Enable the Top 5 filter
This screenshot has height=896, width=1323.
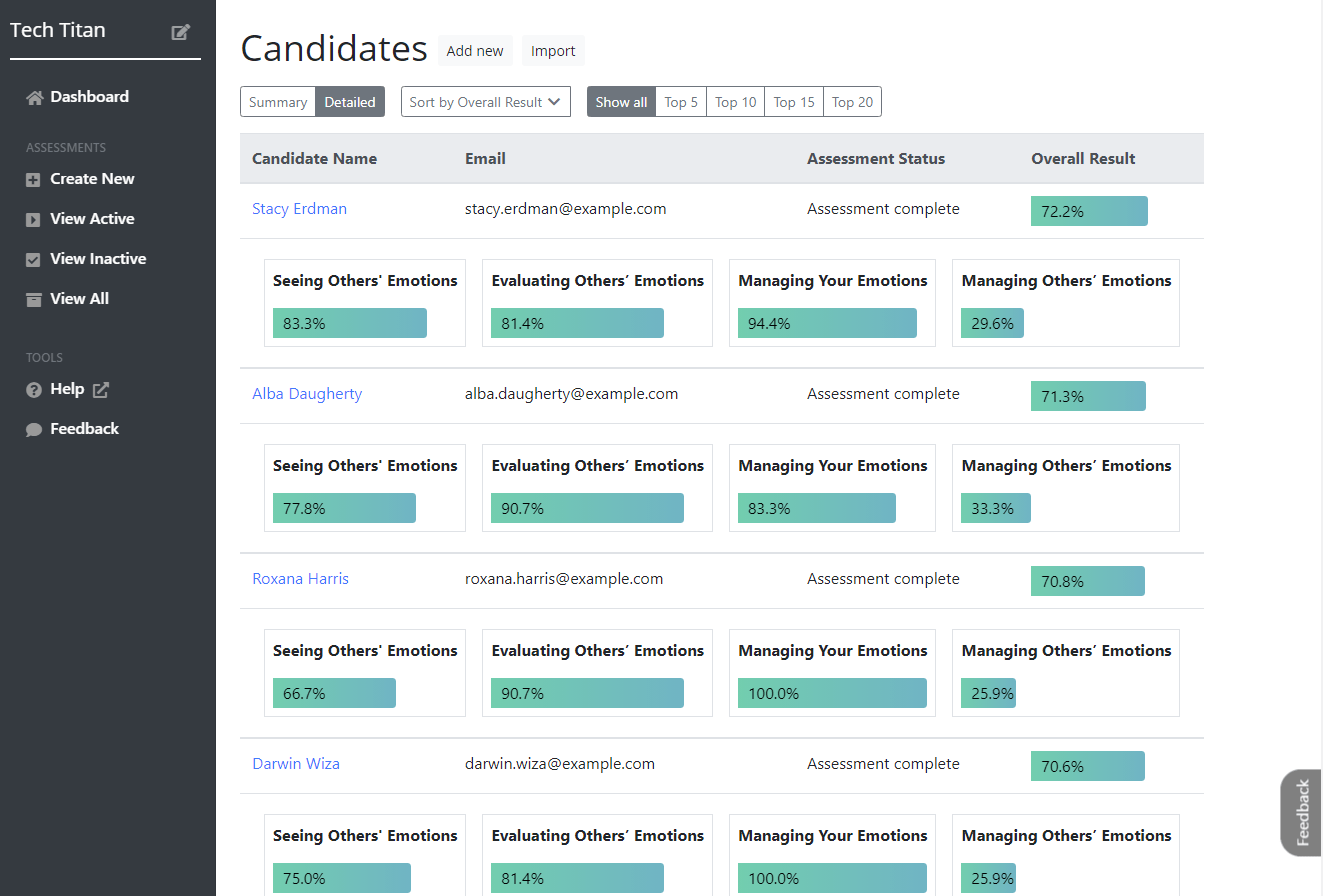(x=680, y=101)
